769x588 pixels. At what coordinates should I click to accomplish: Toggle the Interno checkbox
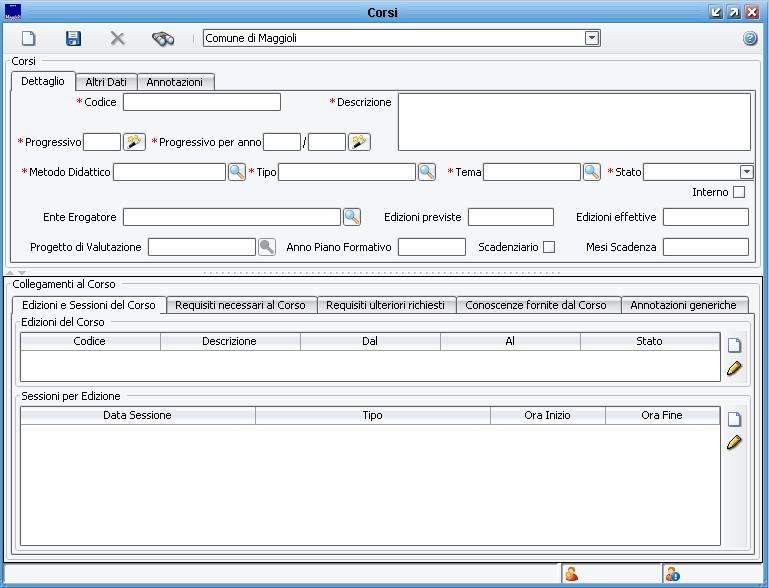(x=739, y=192)
